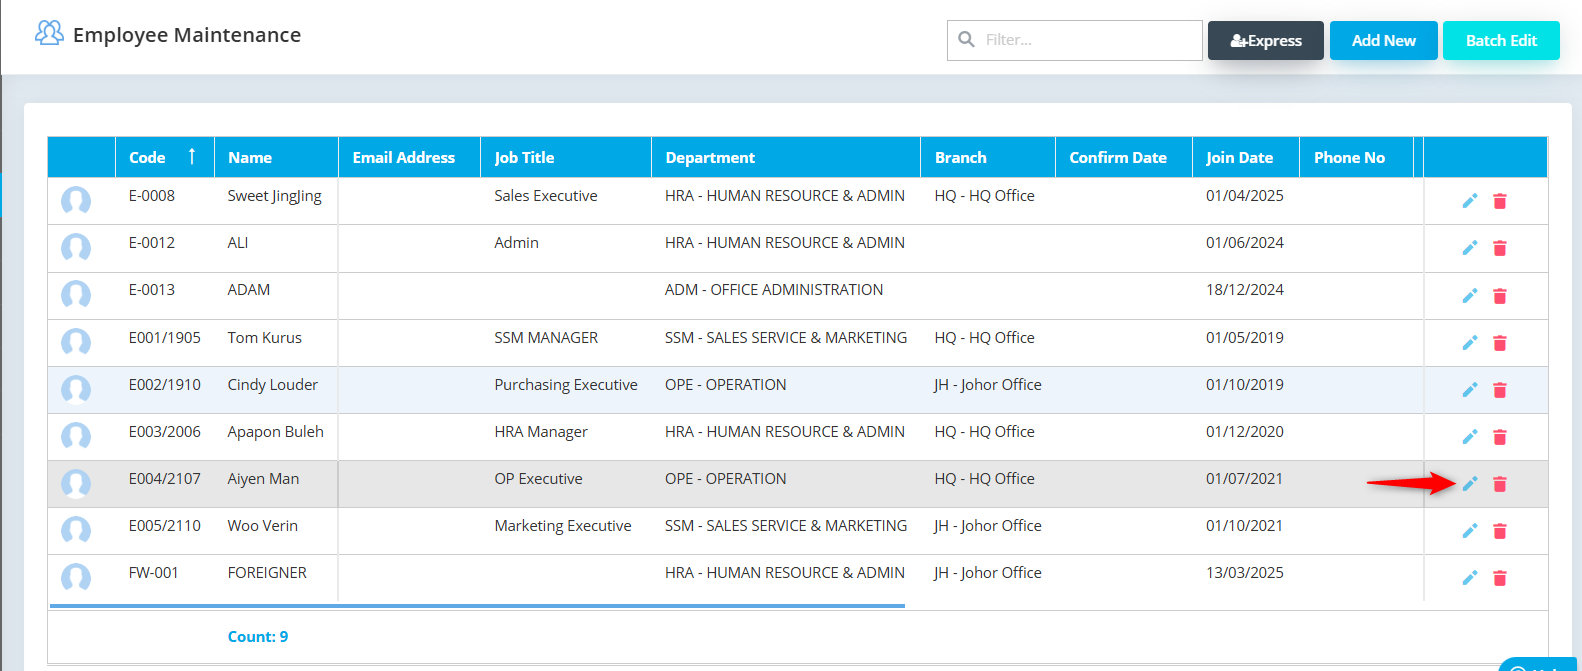
Task: Edit Cindy Louder record pencil icon
Action: pyautogui.click(x=1469, y=390)
